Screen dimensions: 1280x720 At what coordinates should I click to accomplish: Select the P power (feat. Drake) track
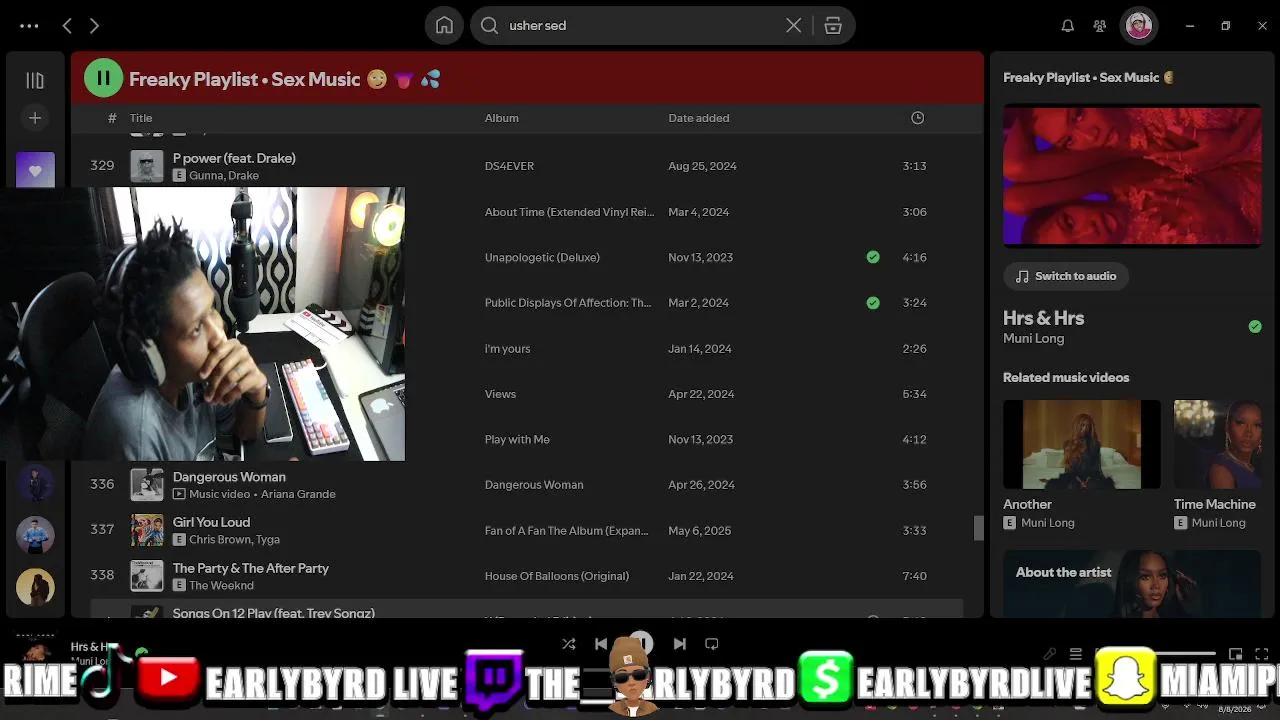pos(234,158)
